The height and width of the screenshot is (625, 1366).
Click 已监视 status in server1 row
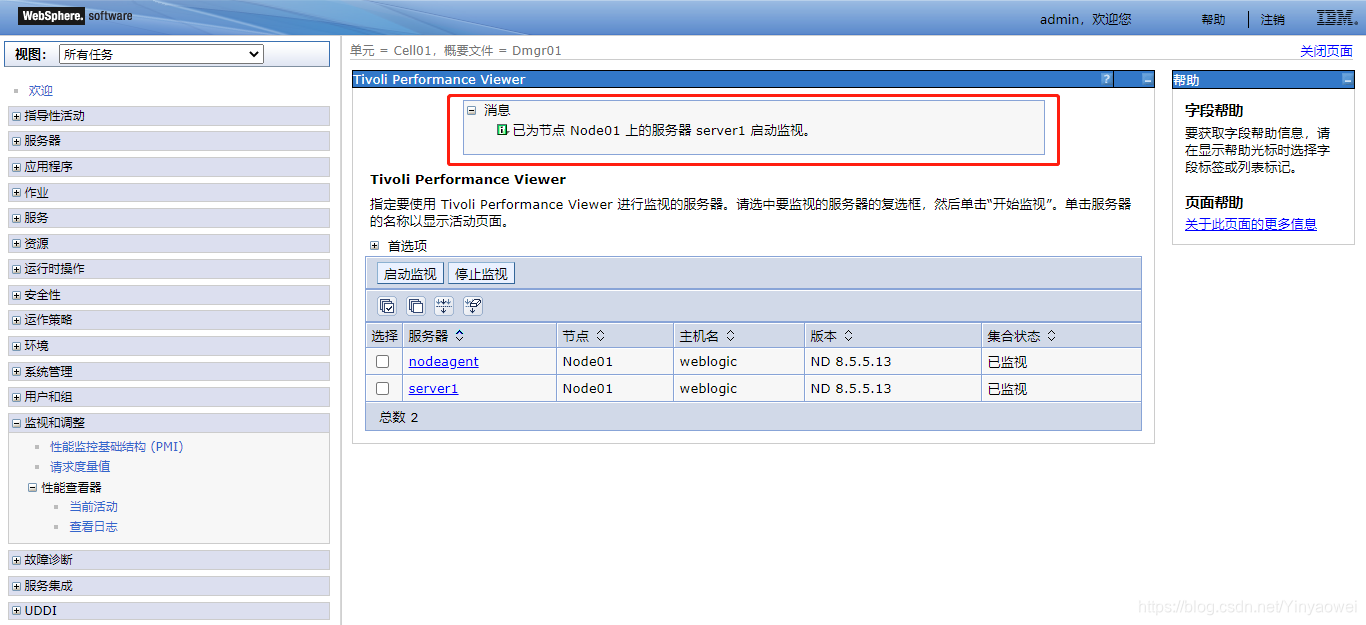point(1007,389)
